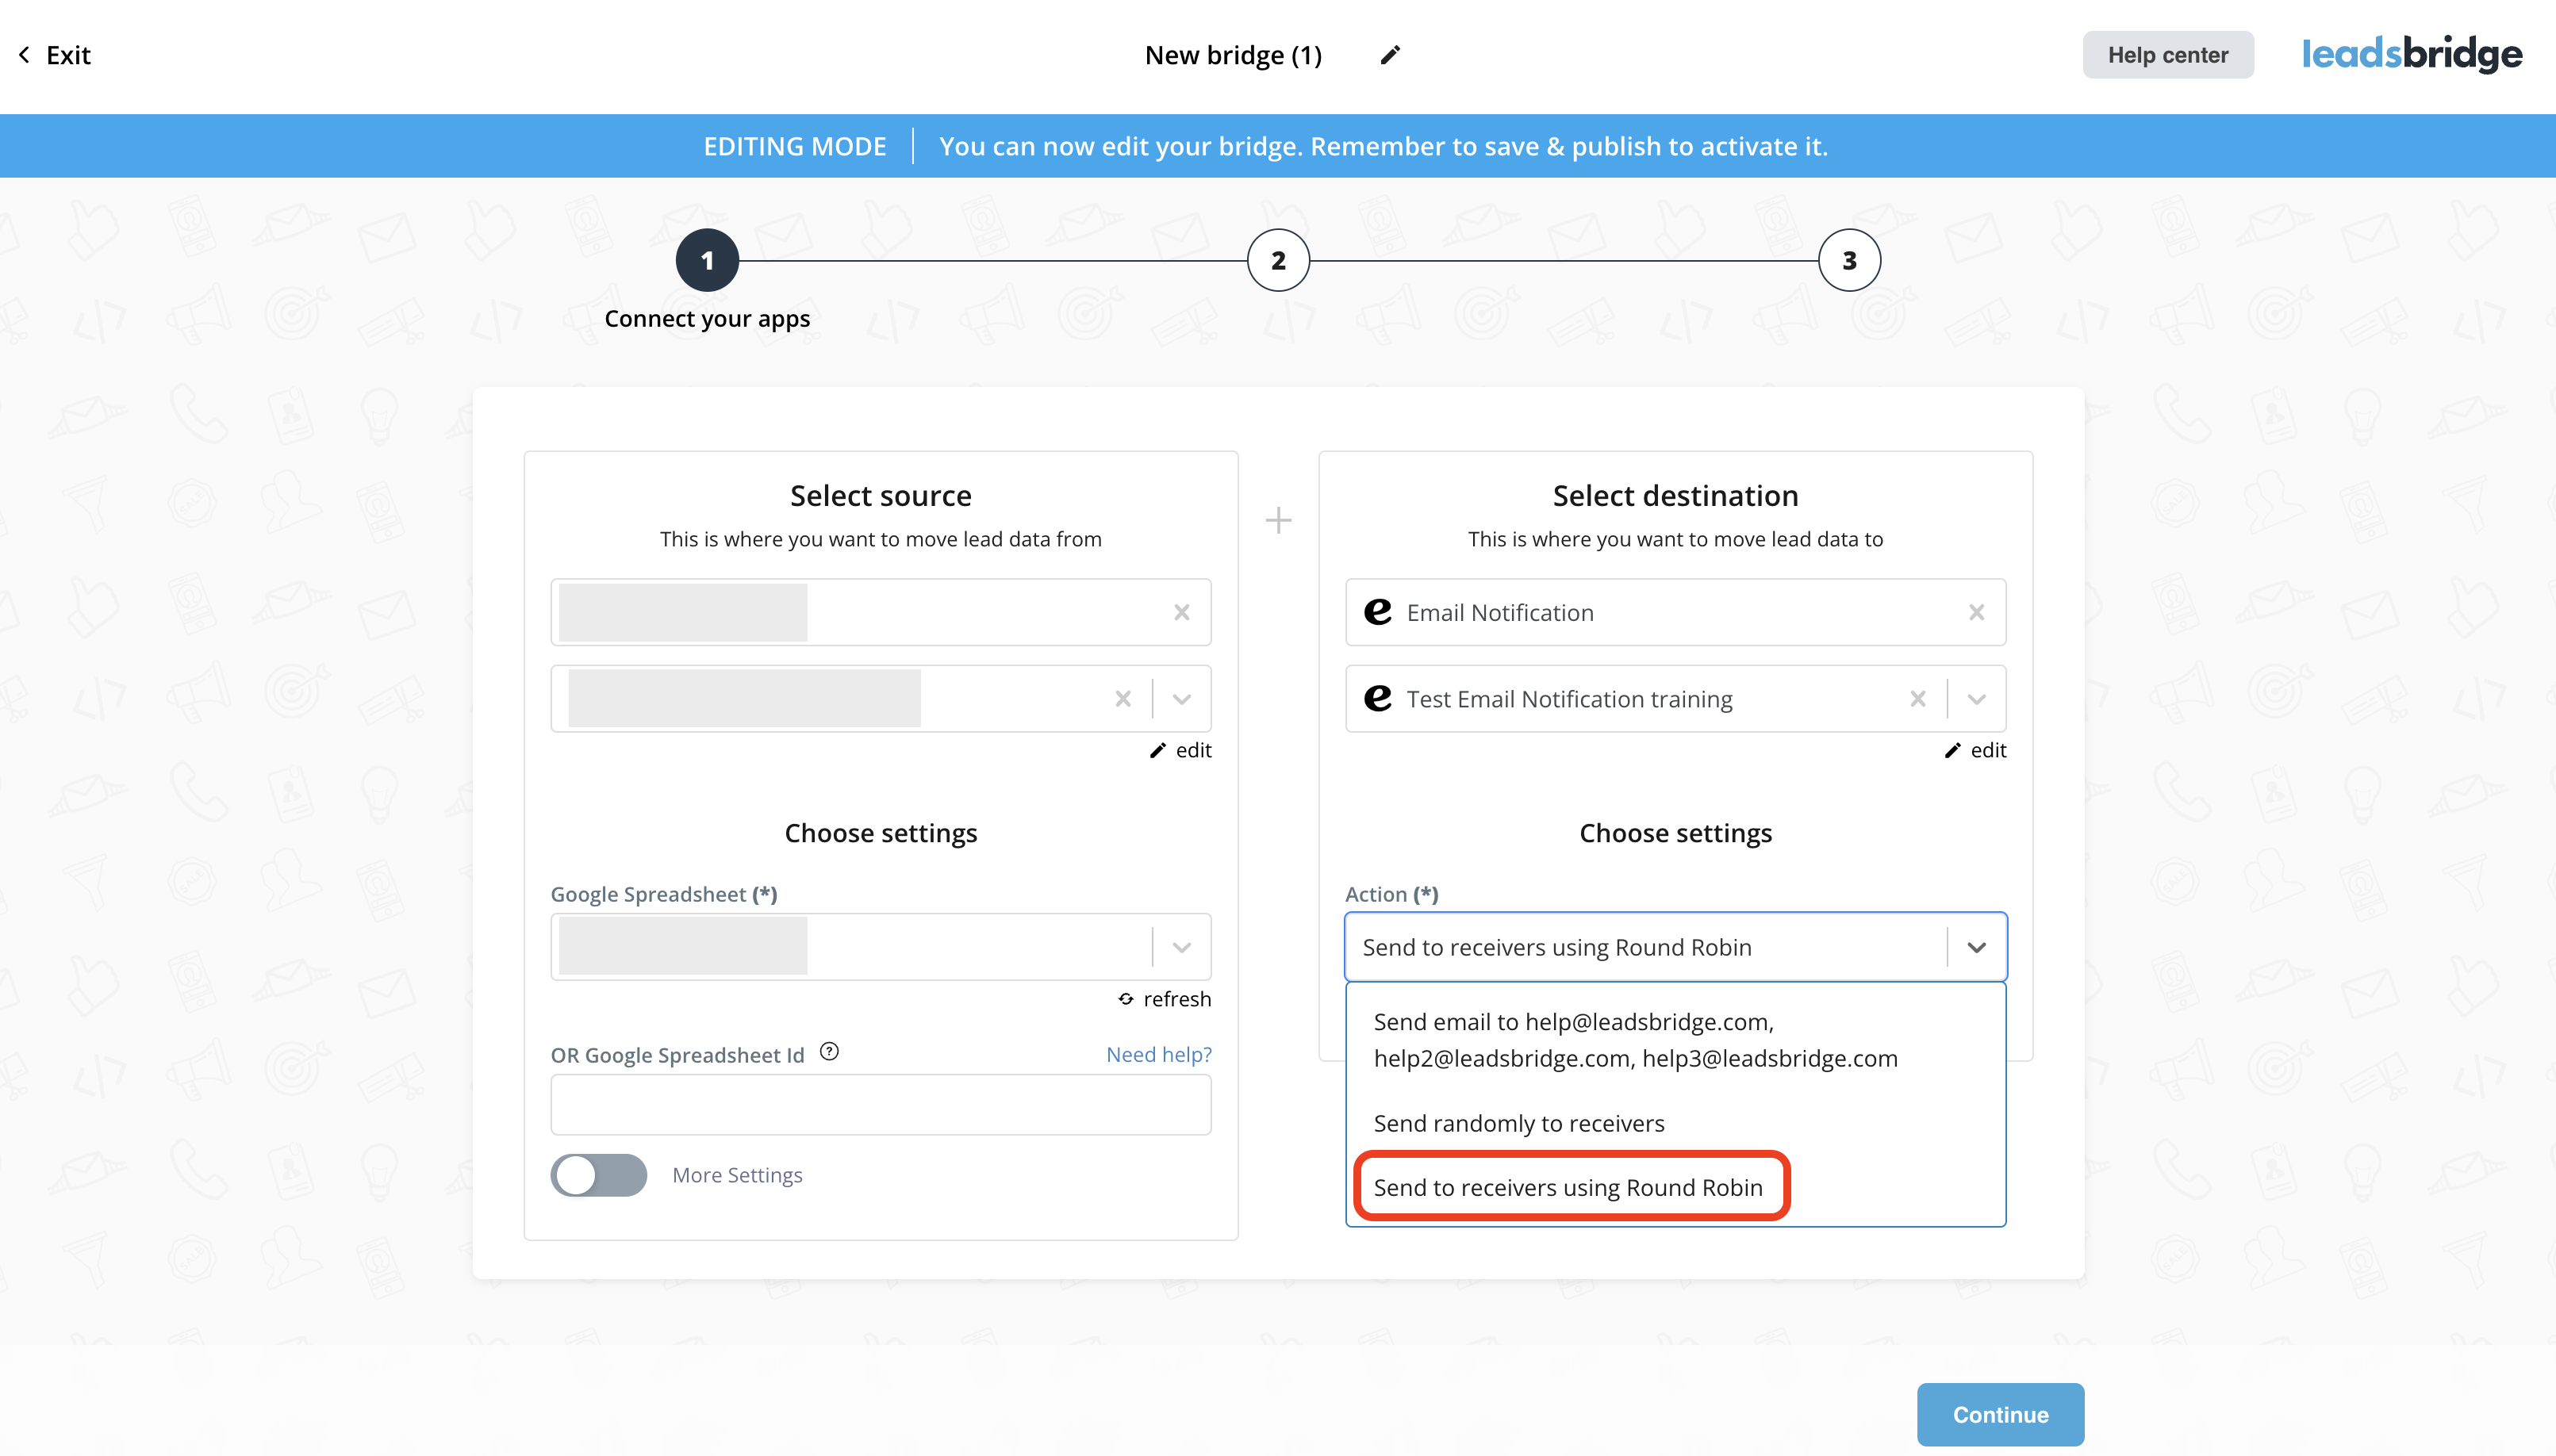
Task: Choose Send to receivers using Round Robin option
Action: pos(1675,1187)
